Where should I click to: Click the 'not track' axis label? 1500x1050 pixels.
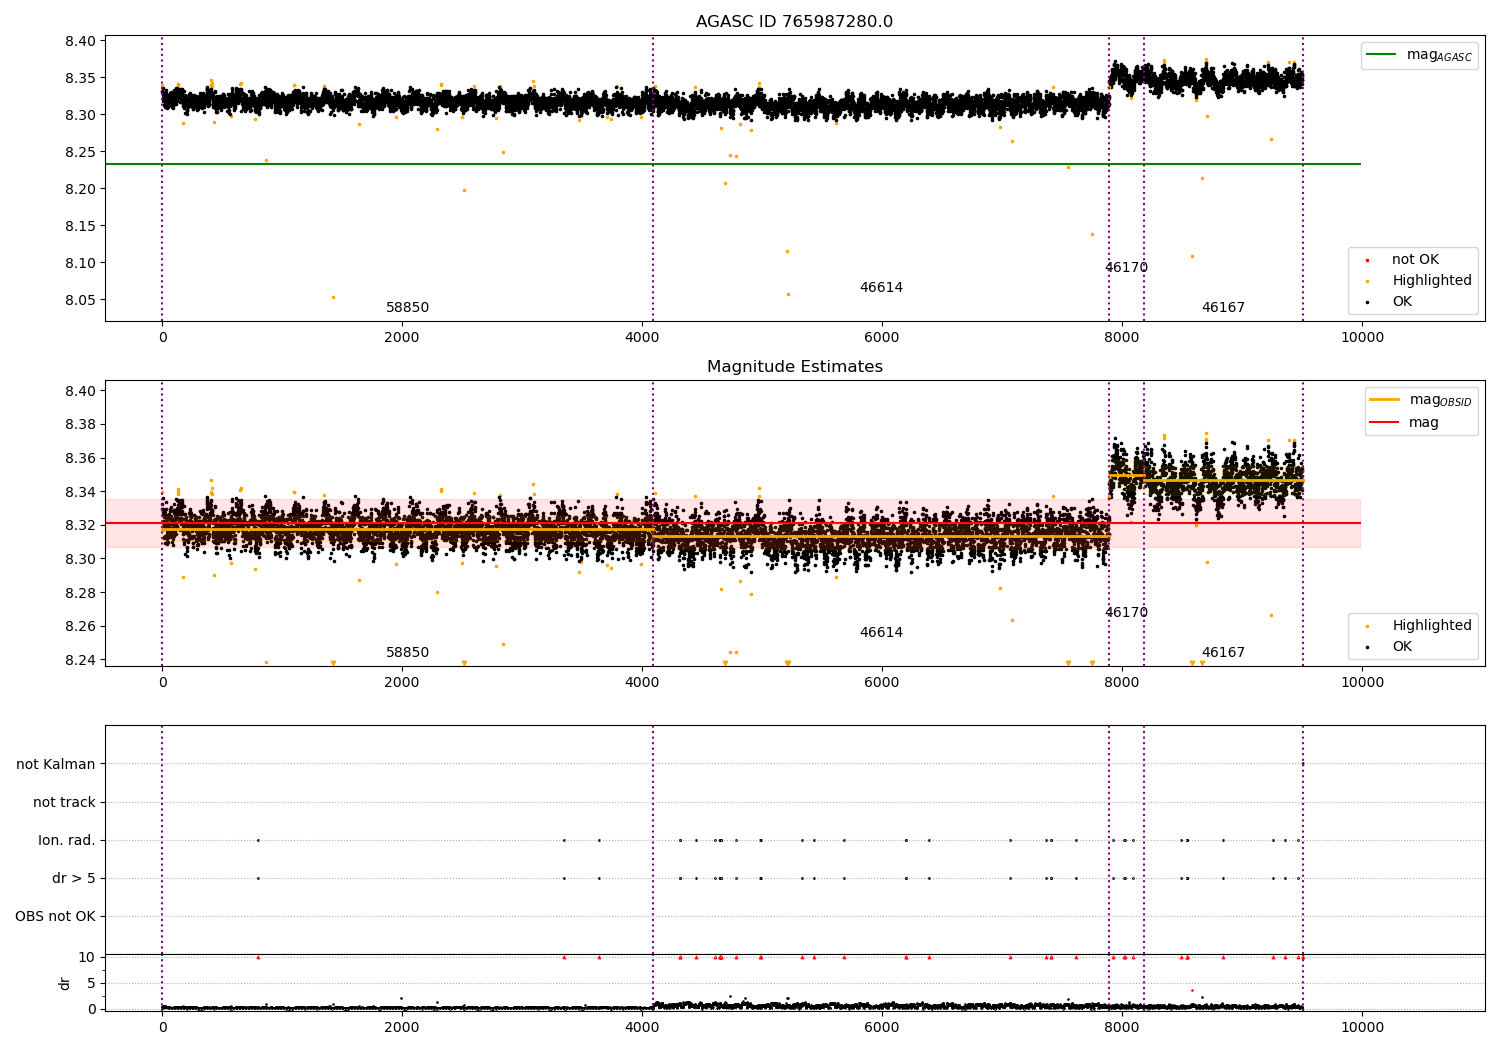point(64,803)
